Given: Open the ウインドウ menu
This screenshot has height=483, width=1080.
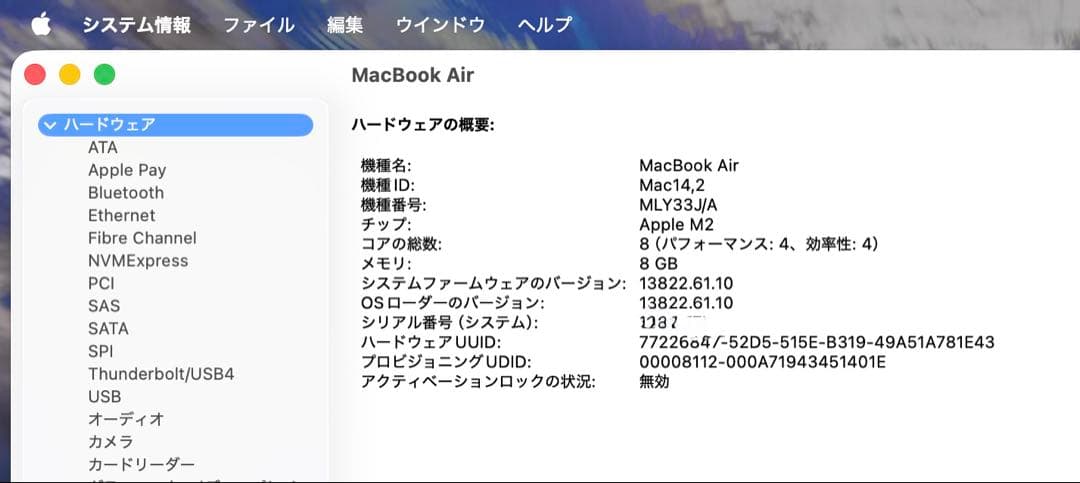Looking at the screenshot, I should click(x=440, y=25).
